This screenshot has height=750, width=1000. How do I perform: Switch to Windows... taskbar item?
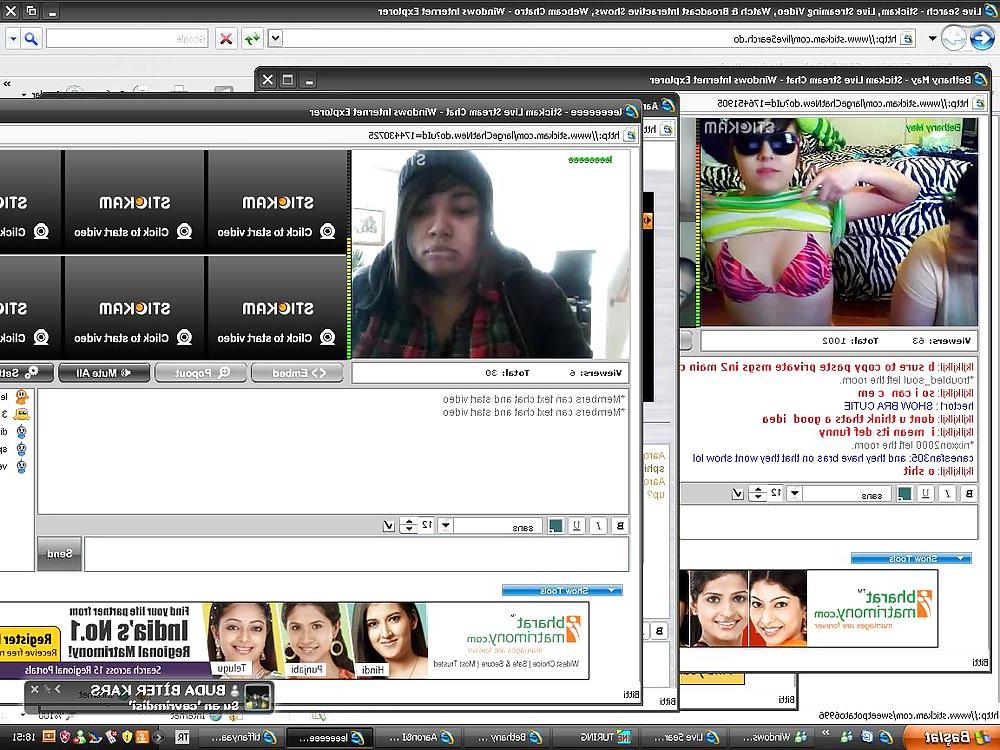772,737
